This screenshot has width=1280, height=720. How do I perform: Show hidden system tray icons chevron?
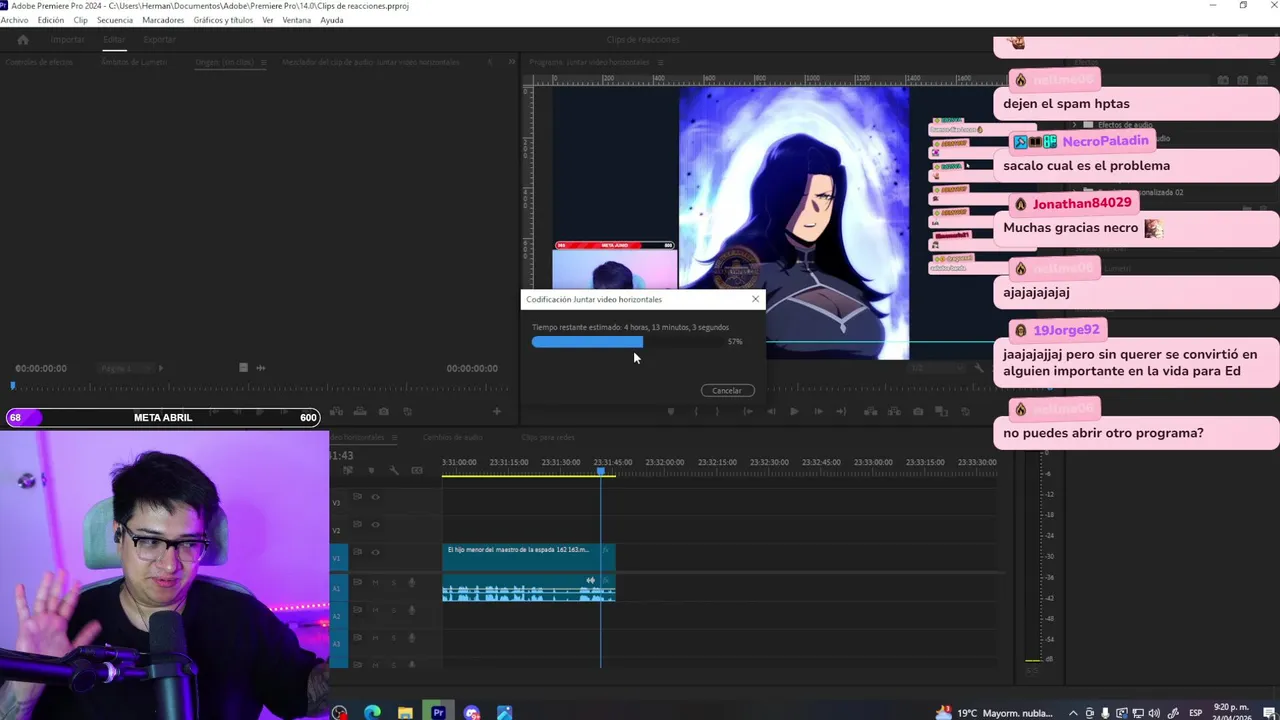coord(1073,713)
